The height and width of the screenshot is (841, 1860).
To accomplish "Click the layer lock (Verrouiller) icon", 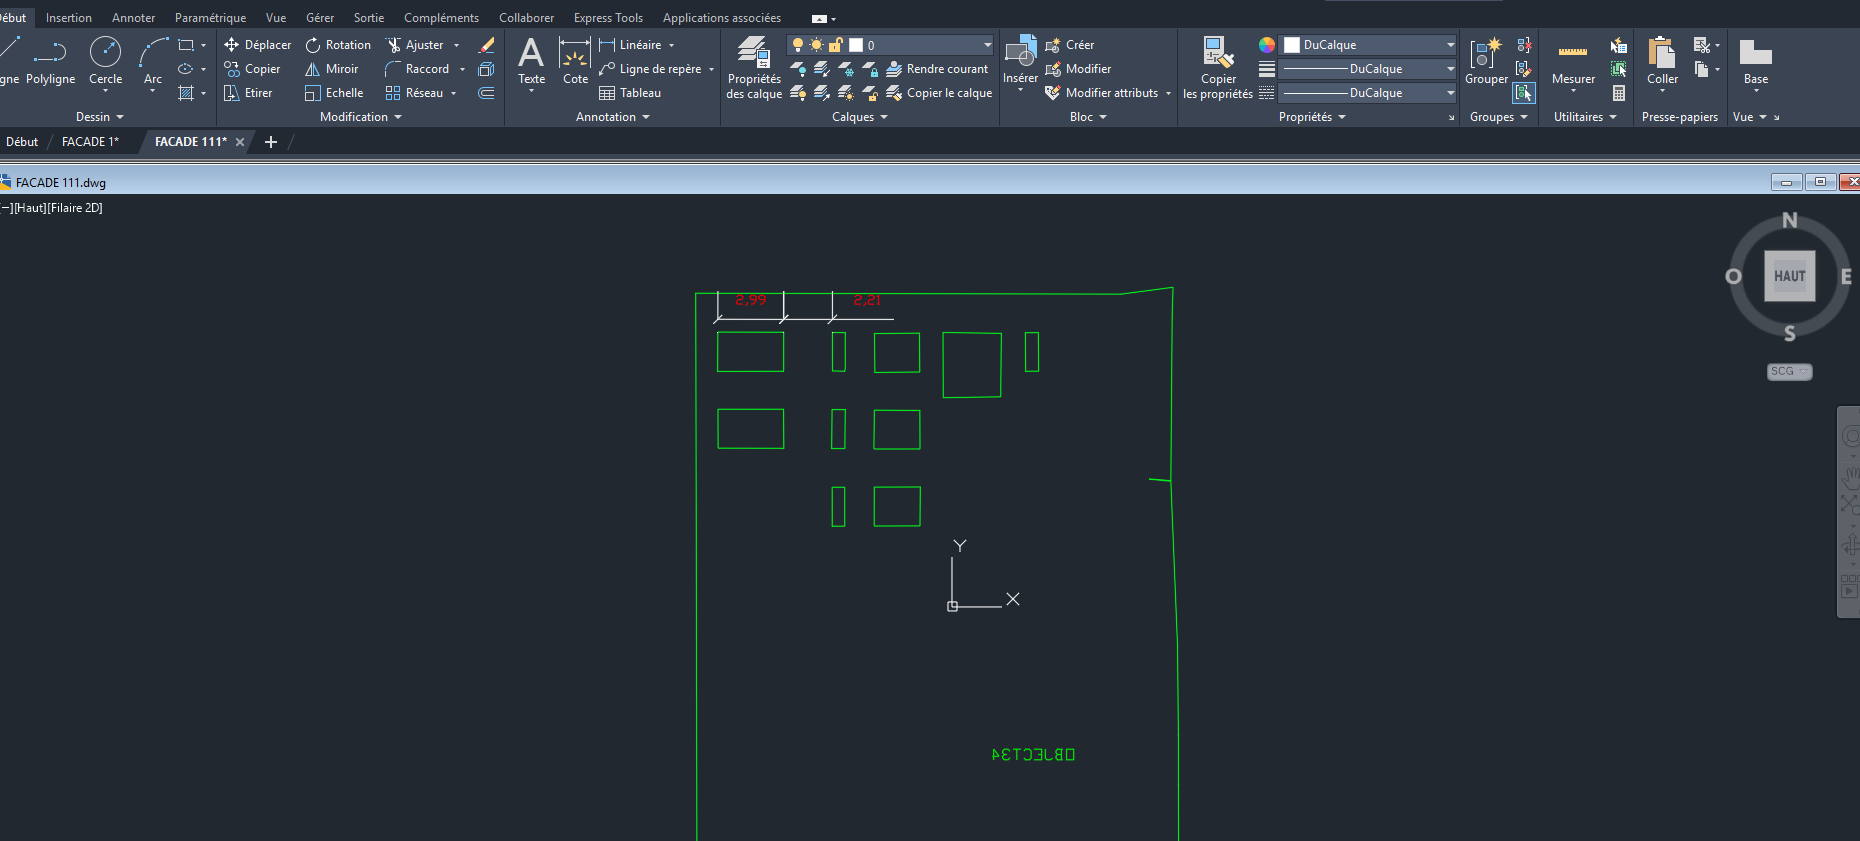I will click(x=870, y=69).
